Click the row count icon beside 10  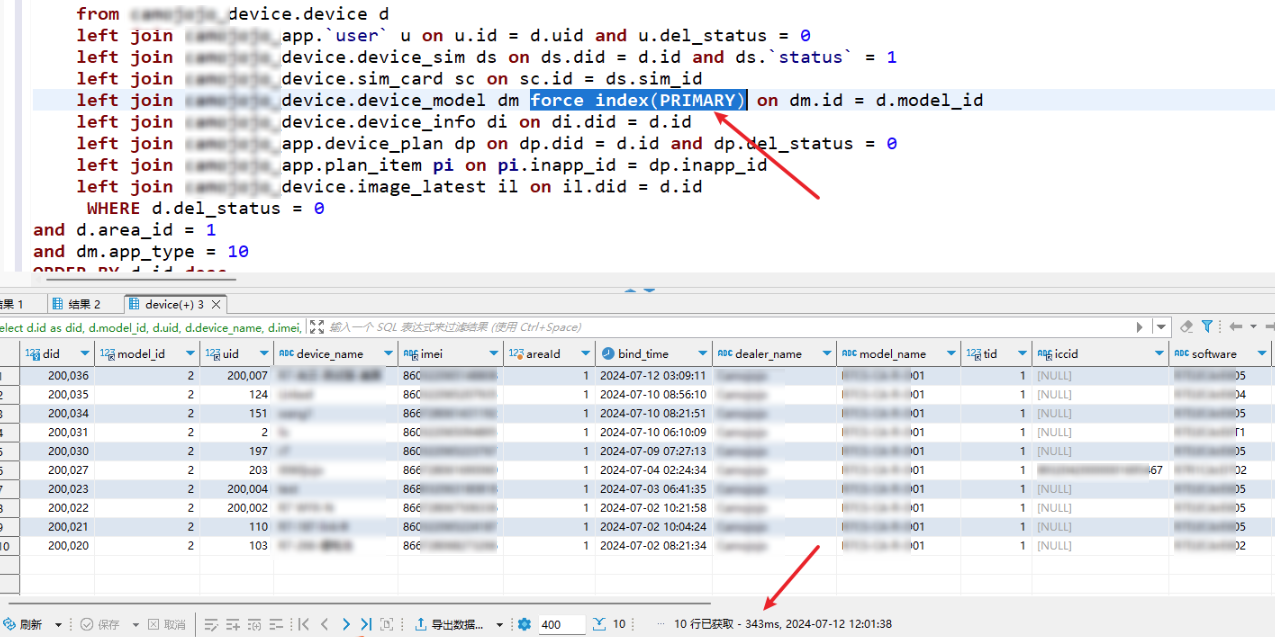click(599, 624)
